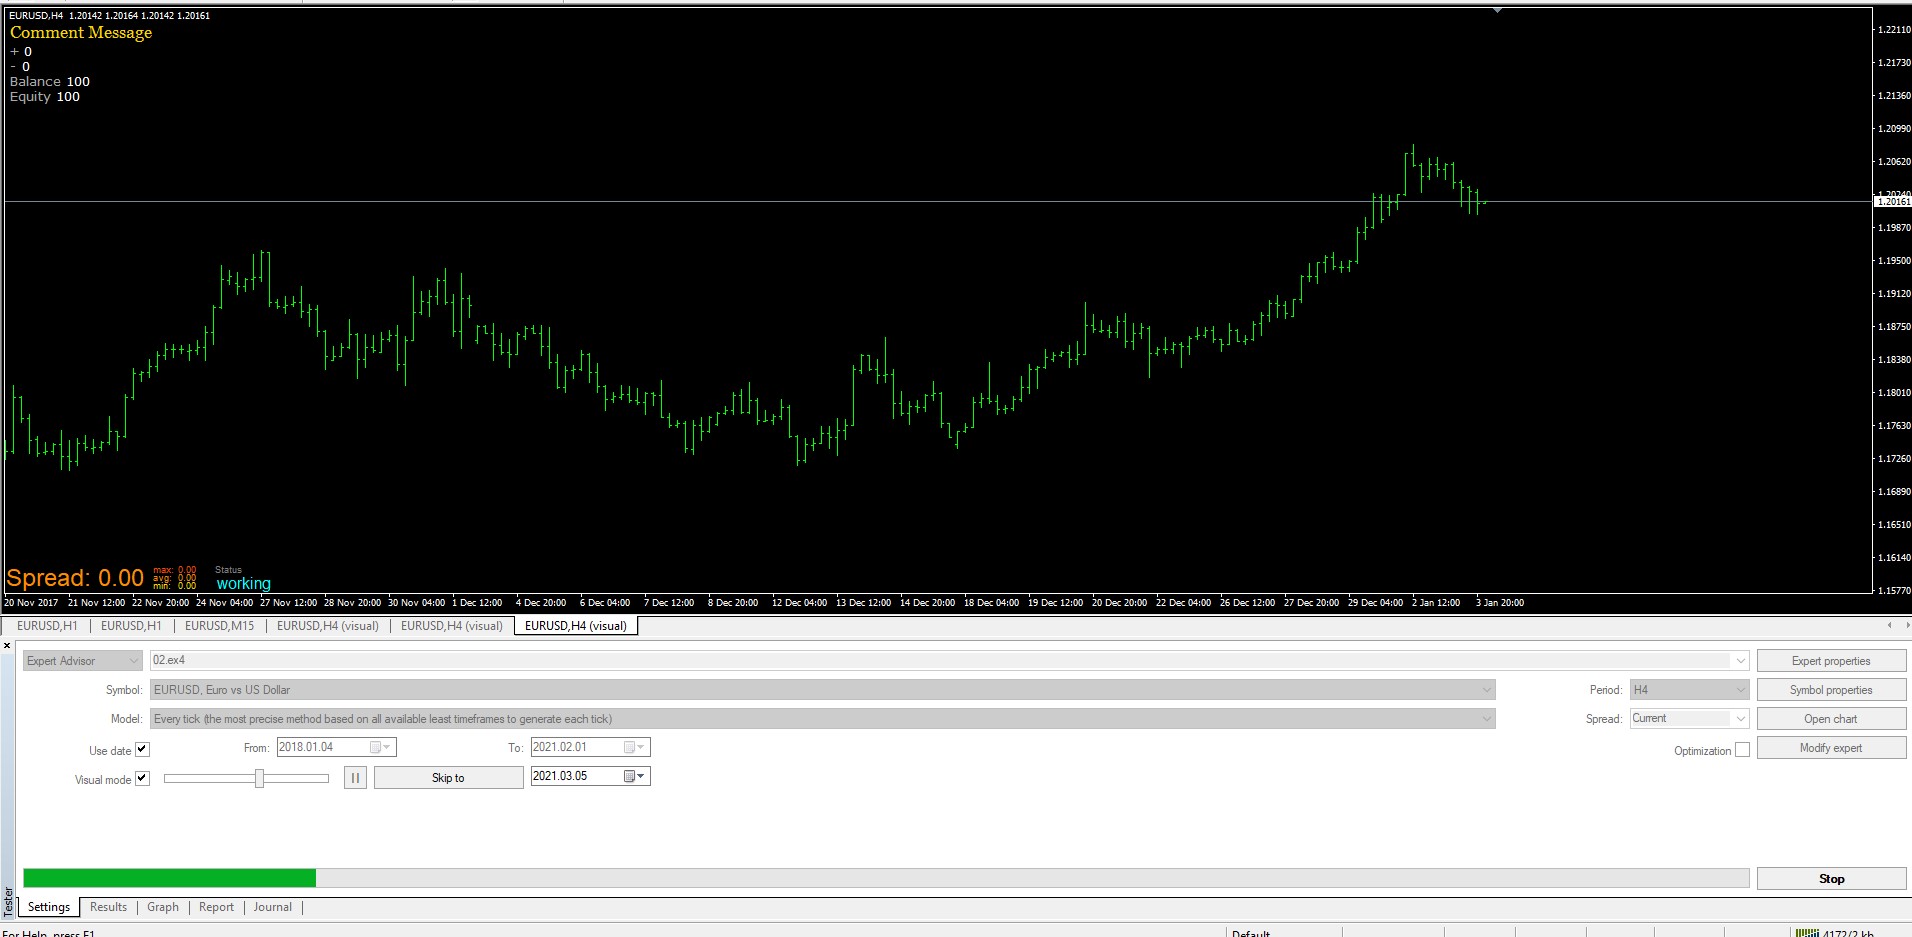Screen dimensions: 1912x937
Task: Click the working status text on chart
Action: point(244,584)
